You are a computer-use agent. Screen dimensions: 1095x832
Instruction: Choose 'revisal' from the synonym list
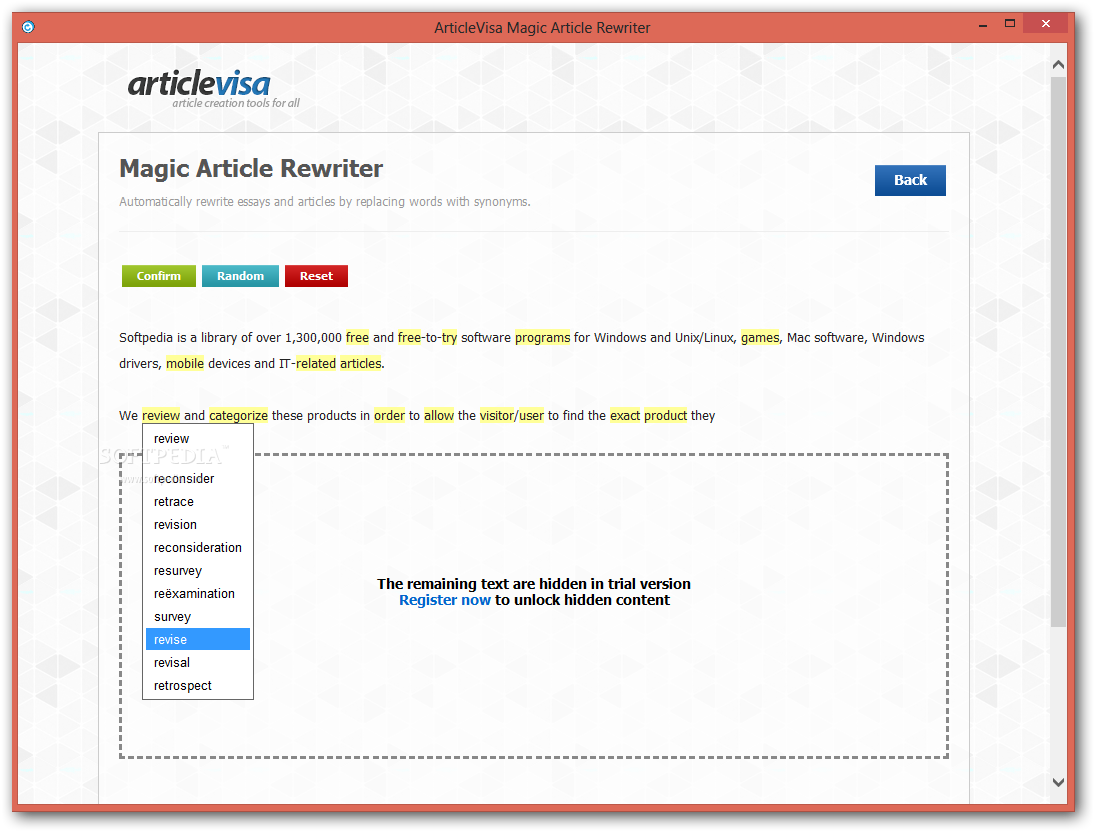coord(198,662)
